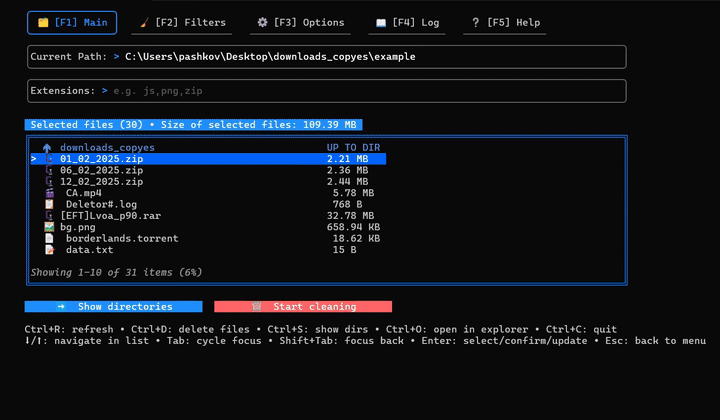Image resolution: width=720 pixels, height=420 pixels.
Task: Focus the Extensions input field
Action: 326,91
